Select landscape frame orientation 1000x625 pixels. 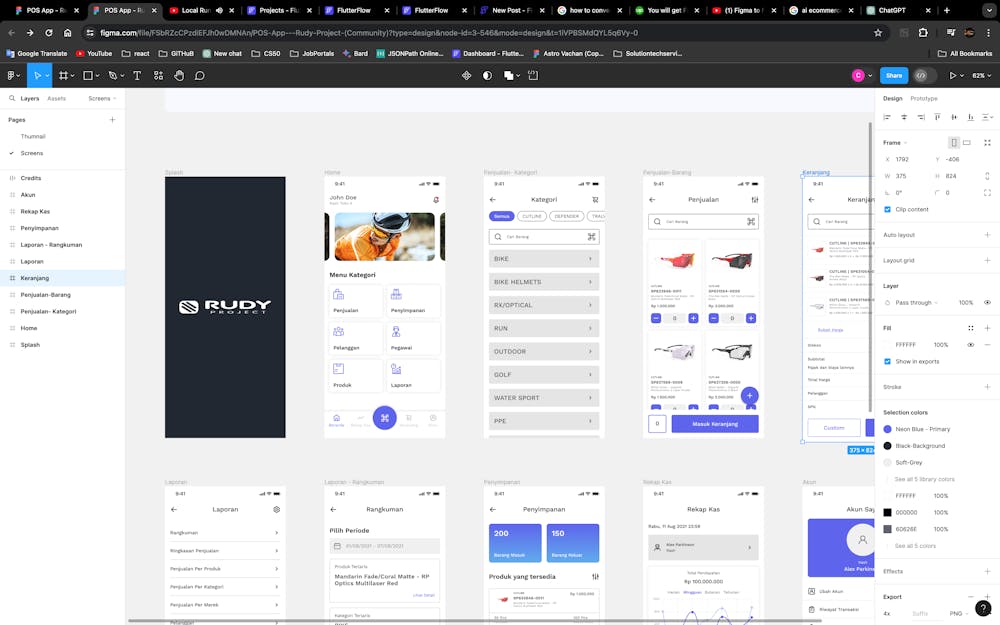pyautogui.click(x=967, y=143)
